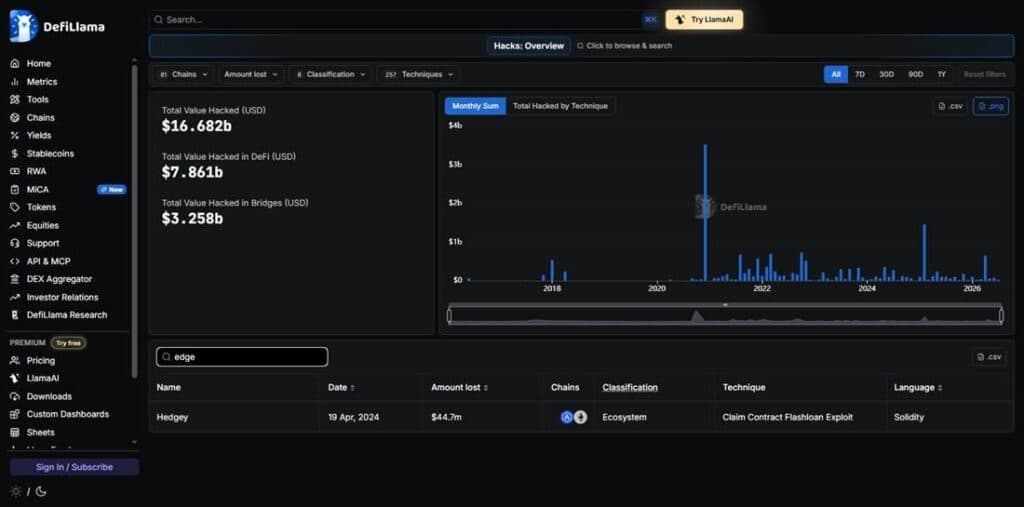
Task: Click the left handle of chart range slider
Action: (x=449, y=316)
